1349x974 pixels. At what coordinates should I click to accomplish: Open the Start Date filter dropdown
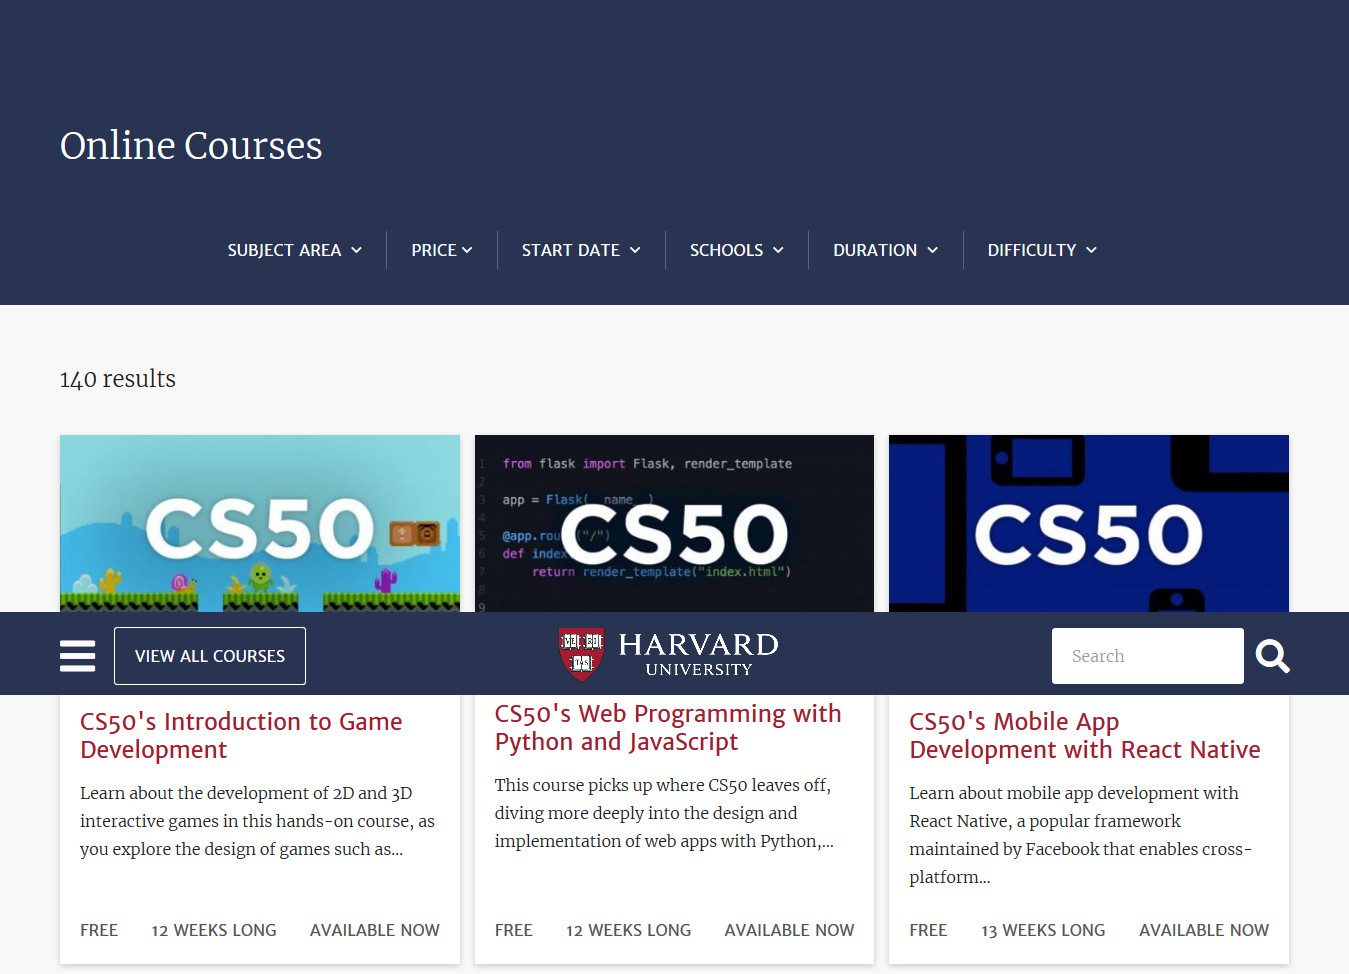click(x=581, y=250)
